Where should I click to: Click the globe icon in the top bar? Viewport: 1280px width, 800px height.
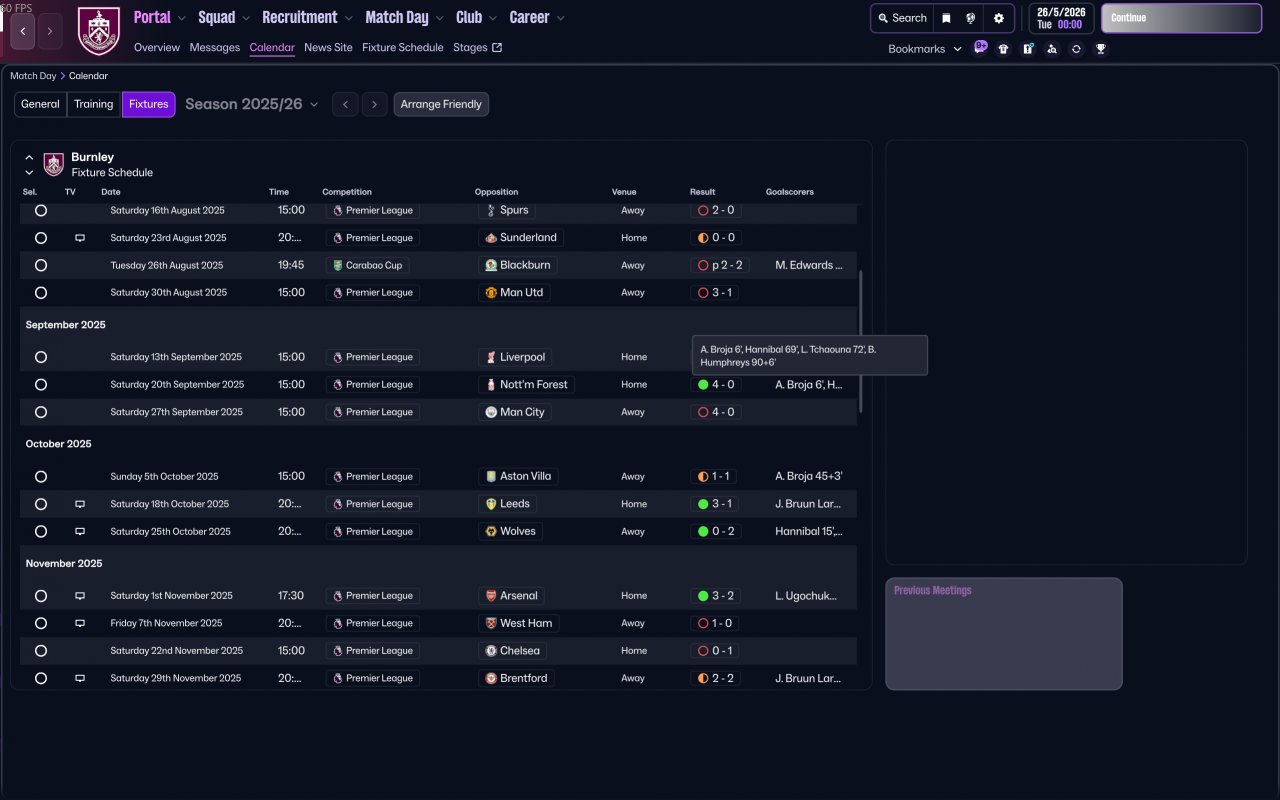coord(970,18)
